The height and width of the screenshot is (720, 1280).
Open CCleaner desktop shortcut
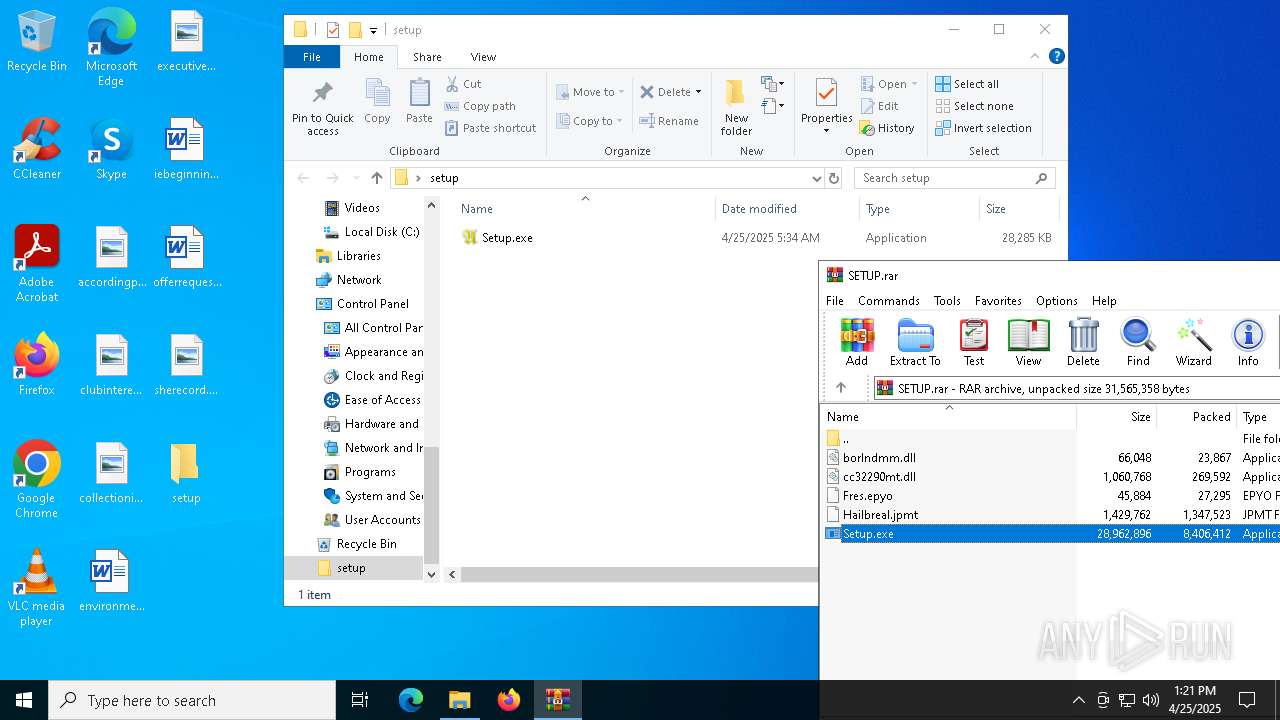(37, 148)
